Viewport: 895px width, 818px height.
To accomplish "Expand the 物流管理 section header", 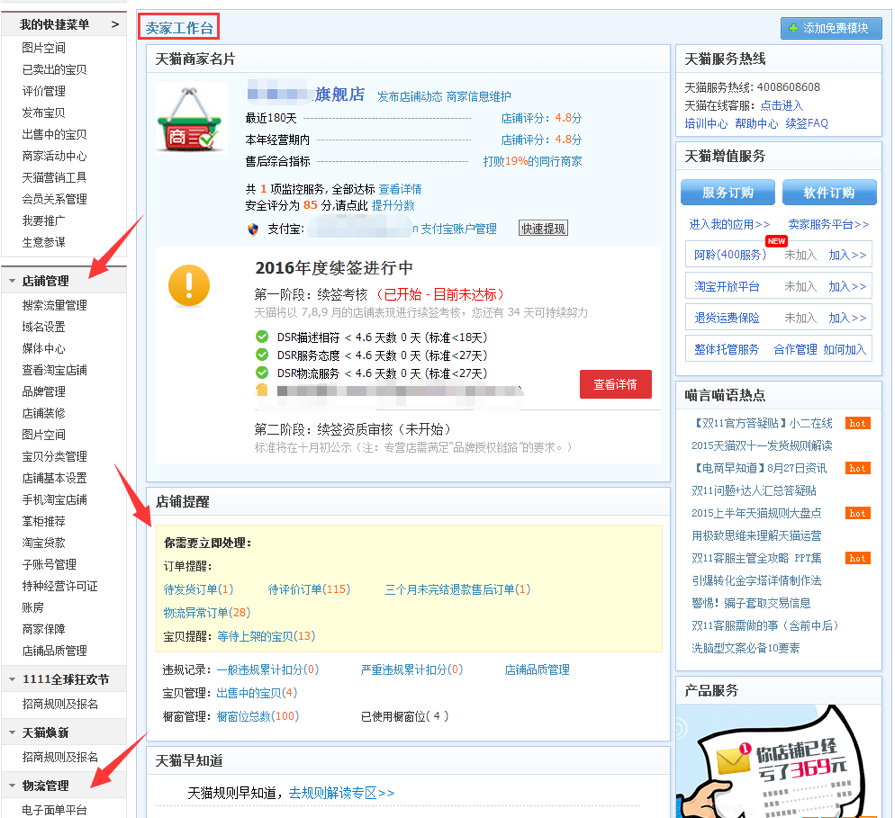I will (45, 783).
